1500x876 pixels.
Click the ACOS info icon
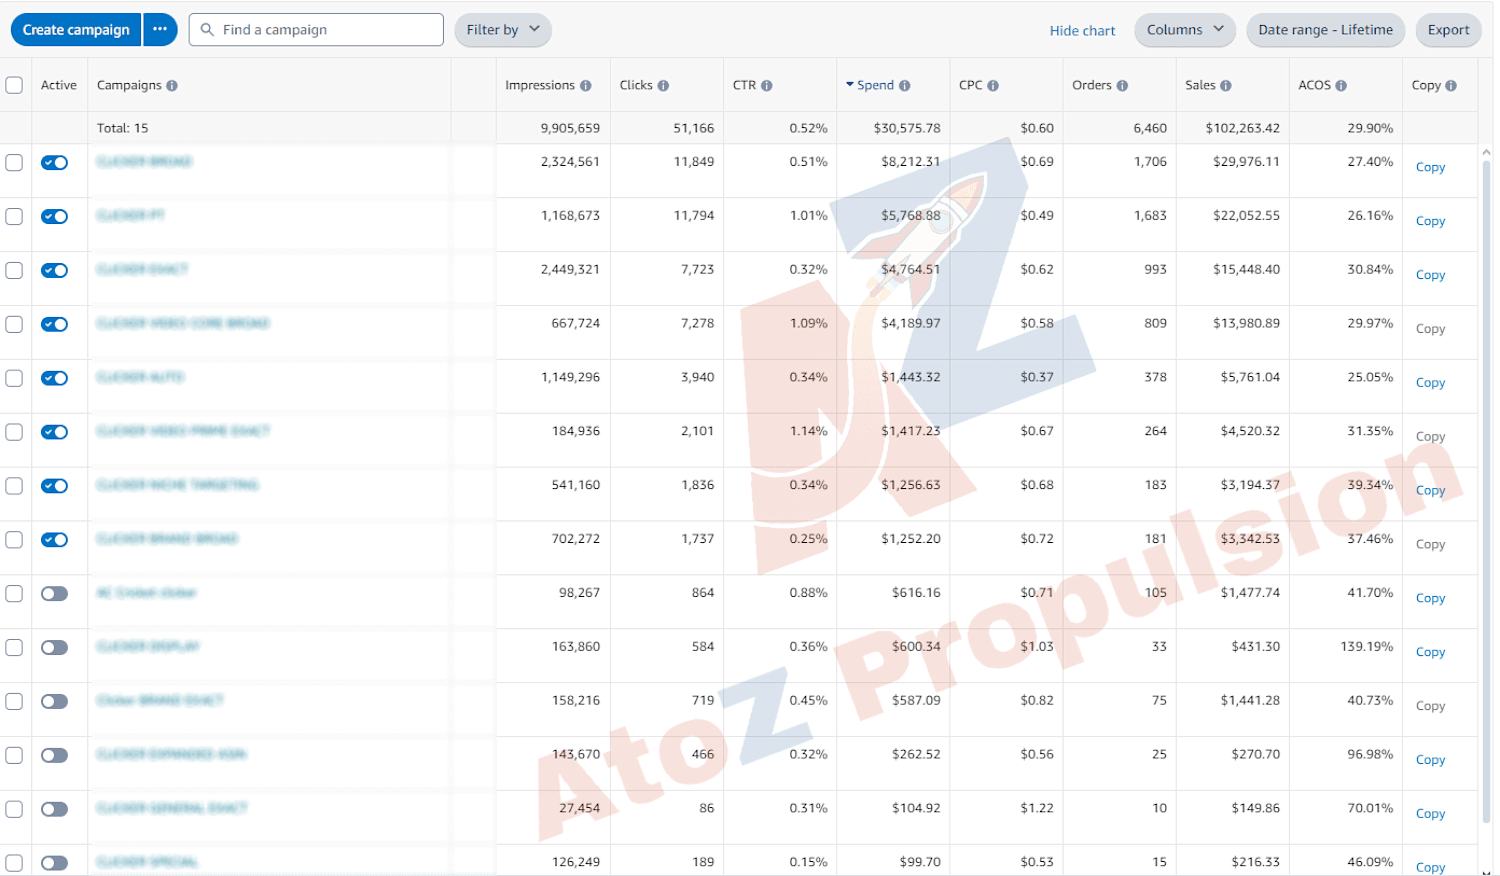pos(1341,86)
